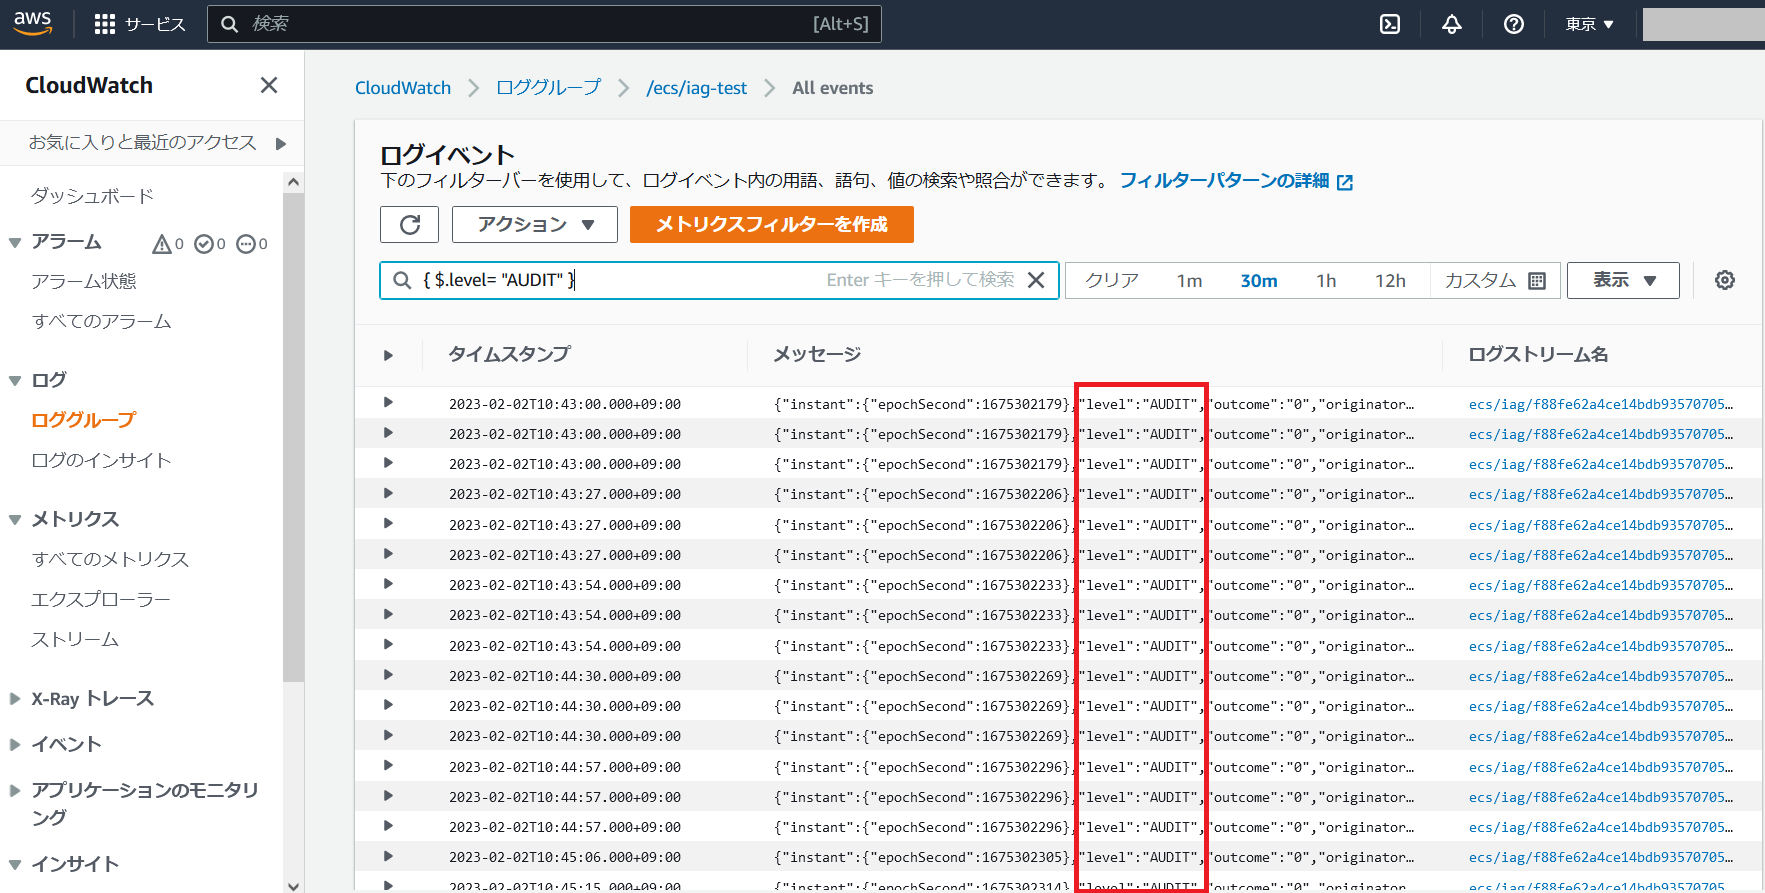
Task: Go to /ecs/iag-test breadcrumb
Action: pos(697,88)
